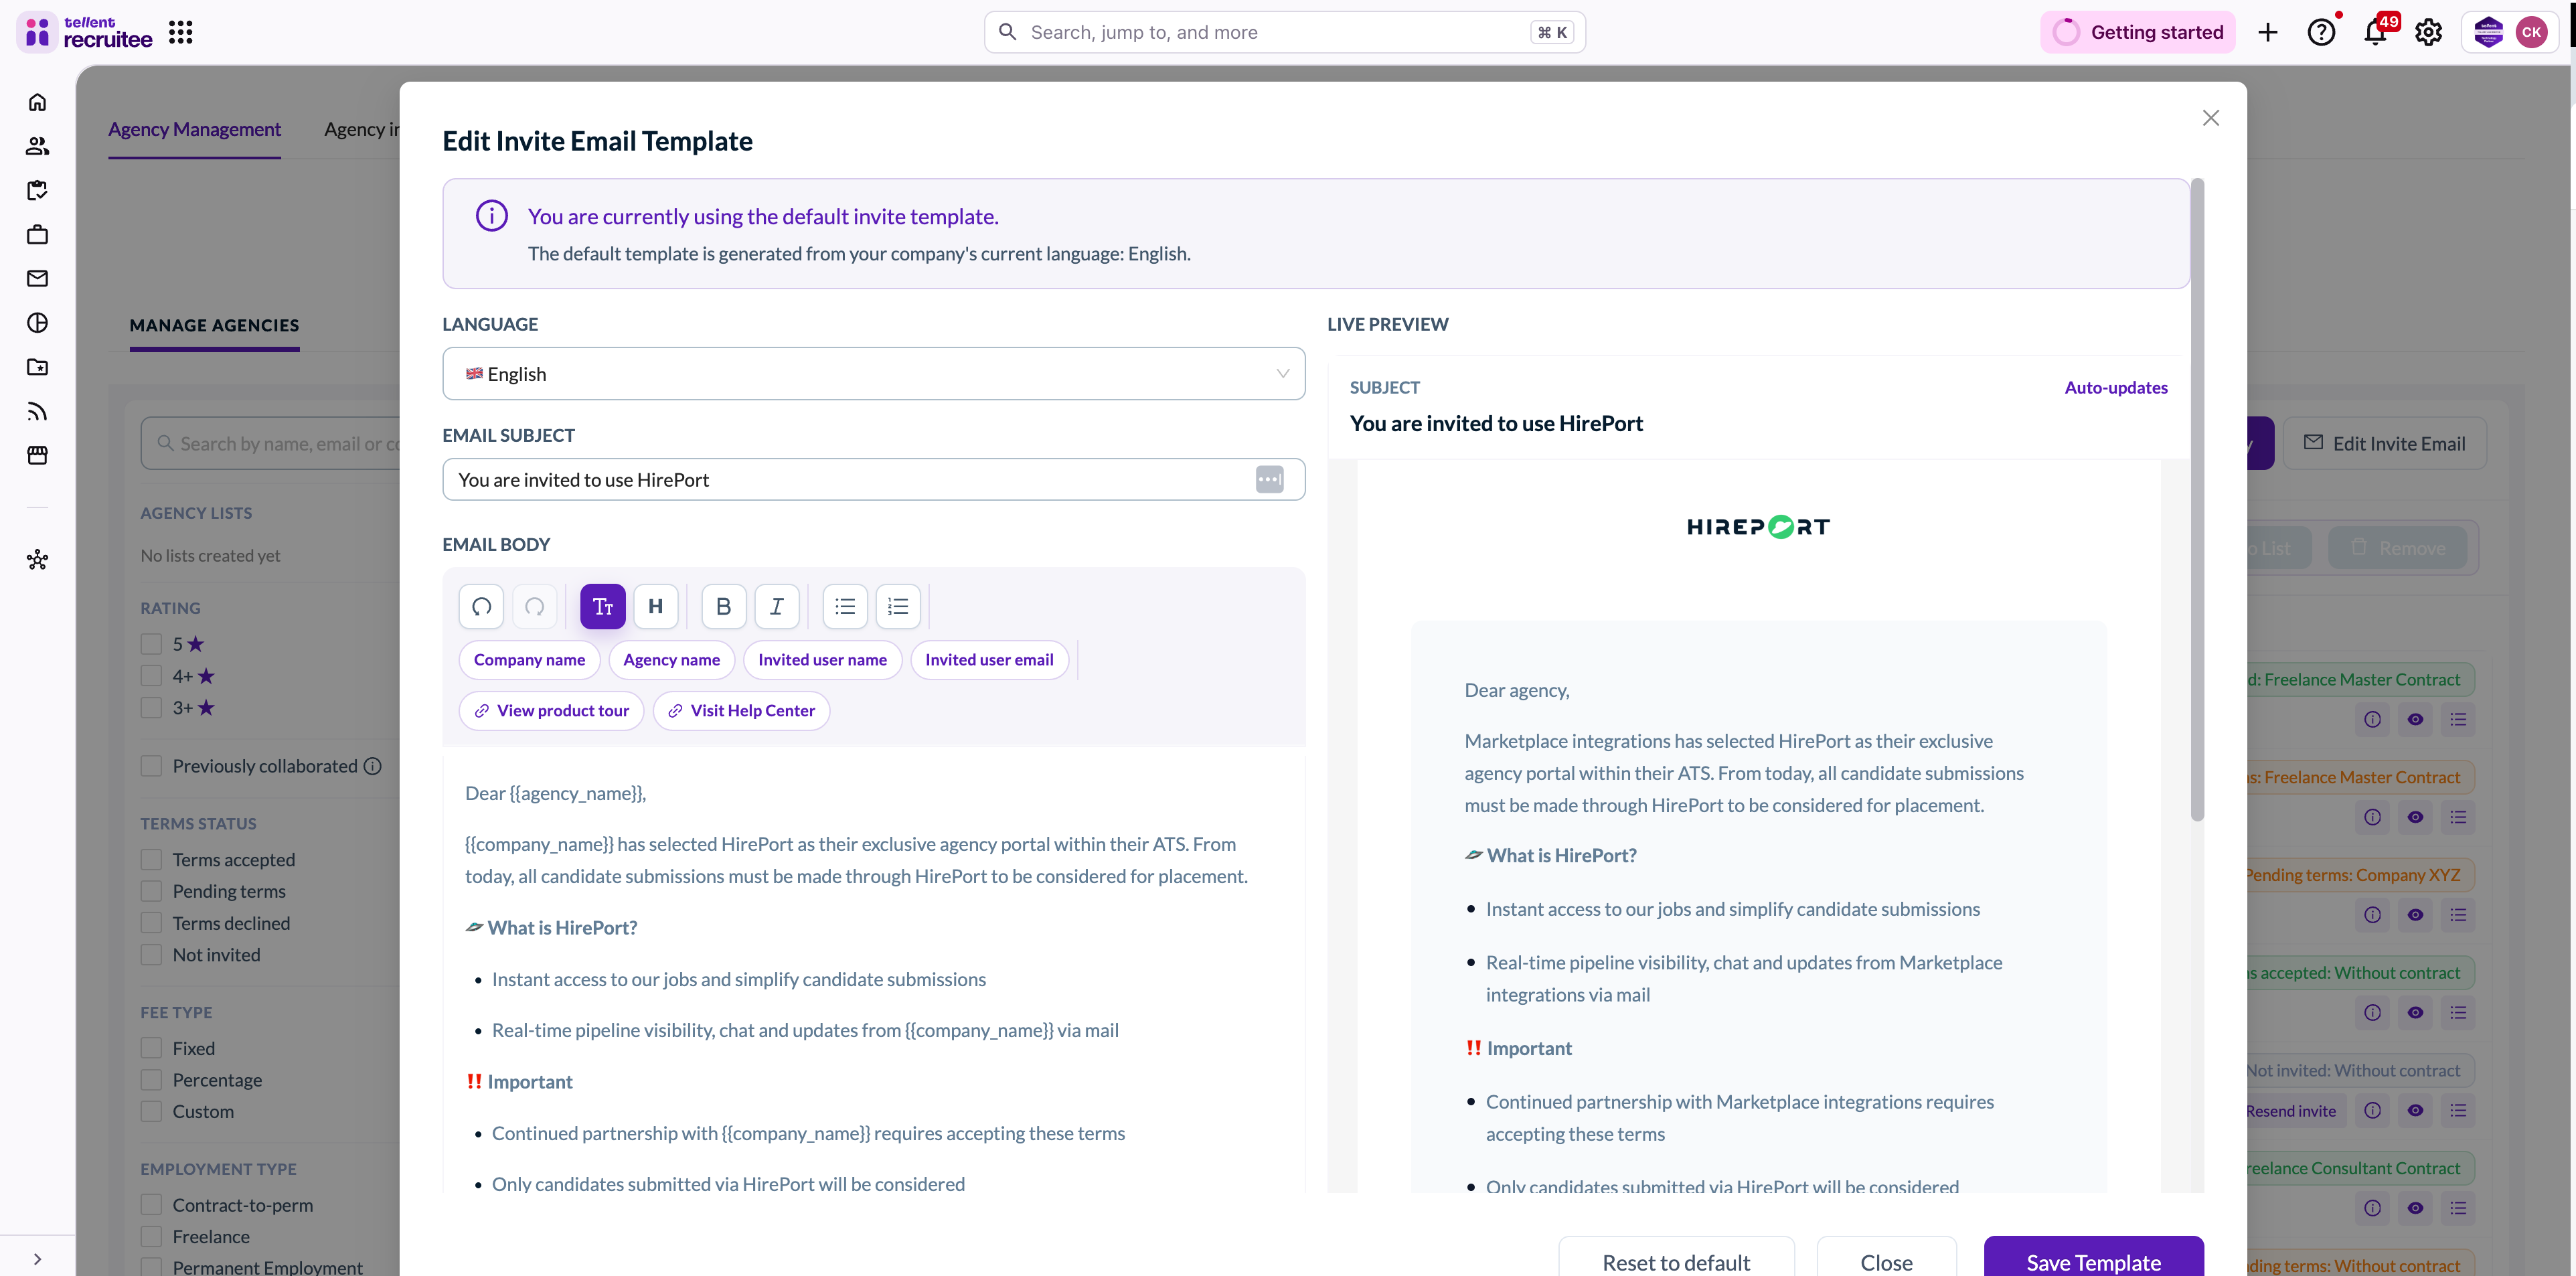
Task: Check Contract-to-perm employment filter
Action: pyautogui.click(x=151, y=1205)
